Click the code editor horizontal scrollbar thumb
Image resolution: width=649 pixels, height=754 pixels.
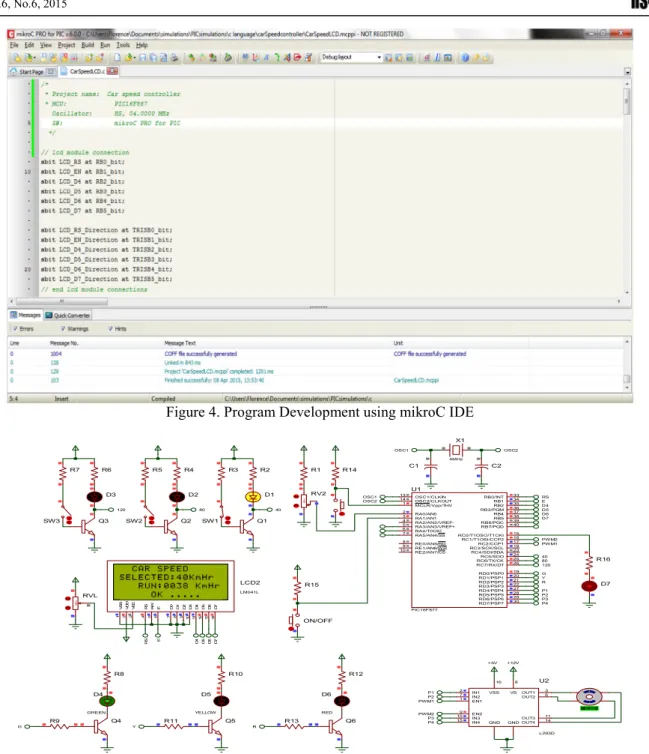pos(62,302)
